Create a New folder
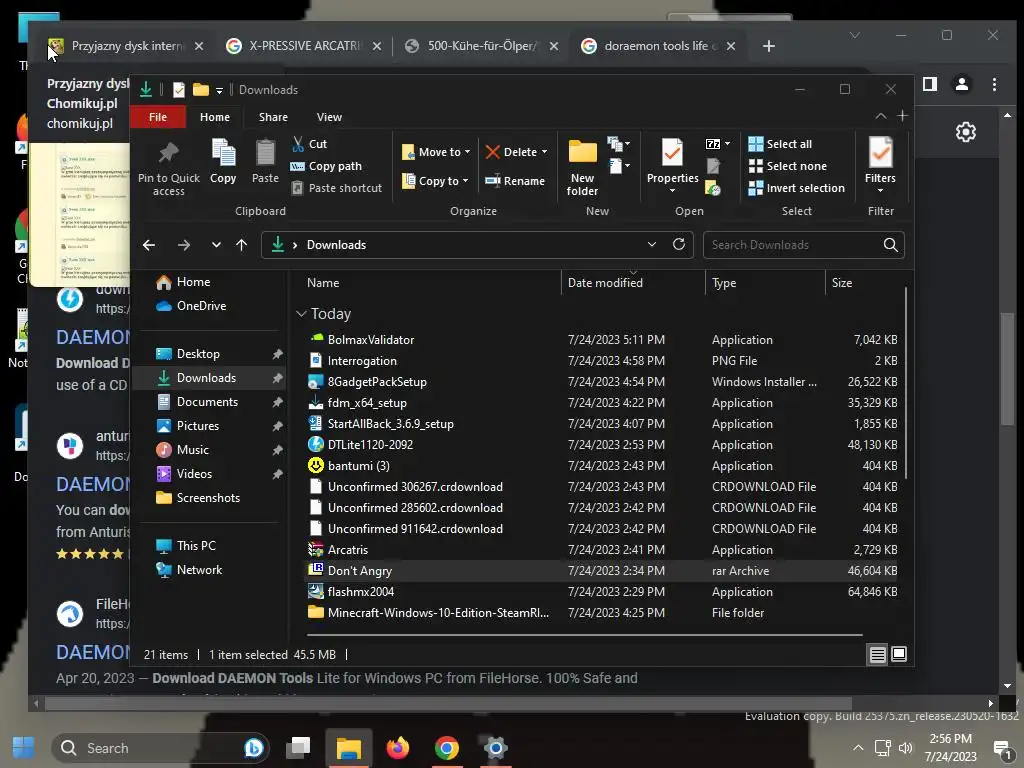 click(582, 168)
